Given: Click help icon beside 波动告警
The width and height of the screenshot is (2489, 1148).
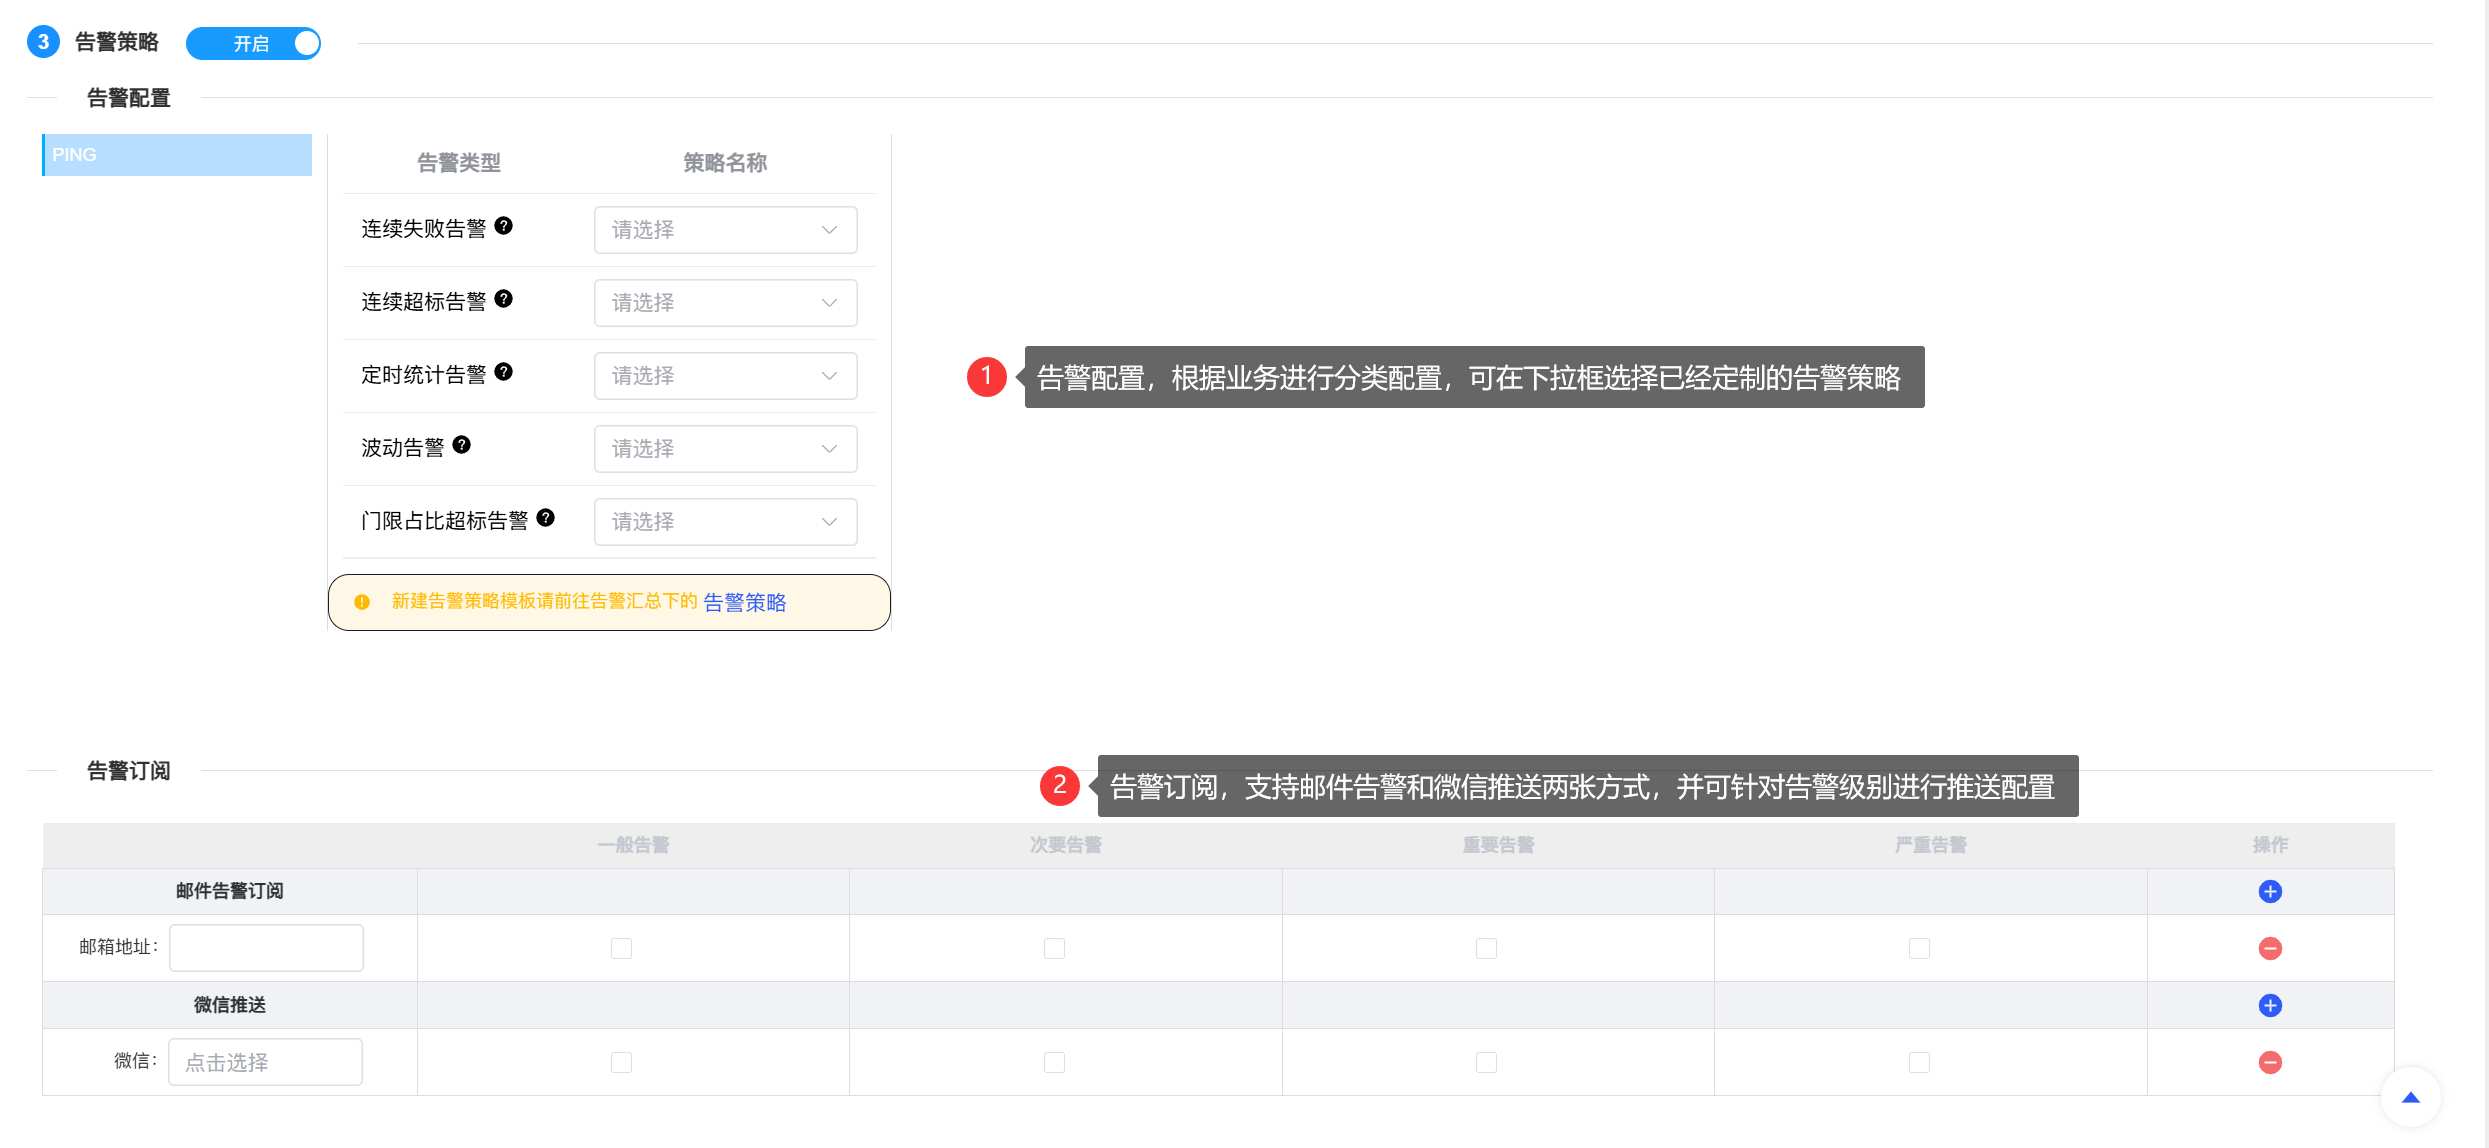Looking at the screenshot, I should coord(462,445).
